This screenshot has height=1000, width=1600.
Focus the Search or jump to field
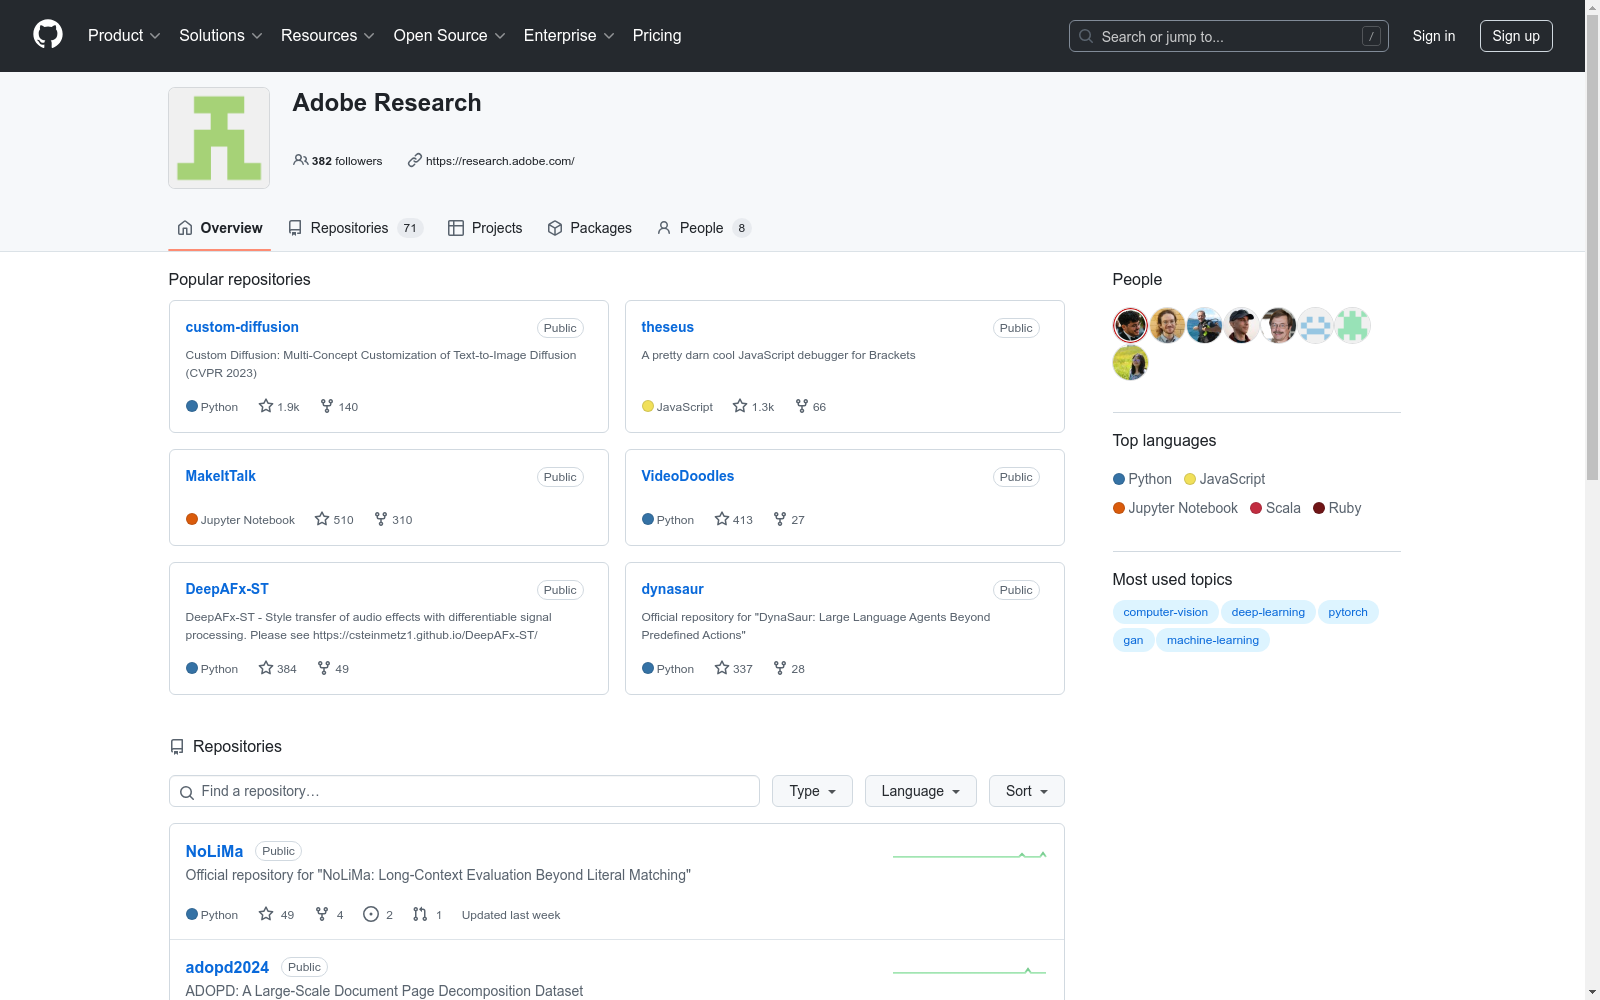point(1229,36)
